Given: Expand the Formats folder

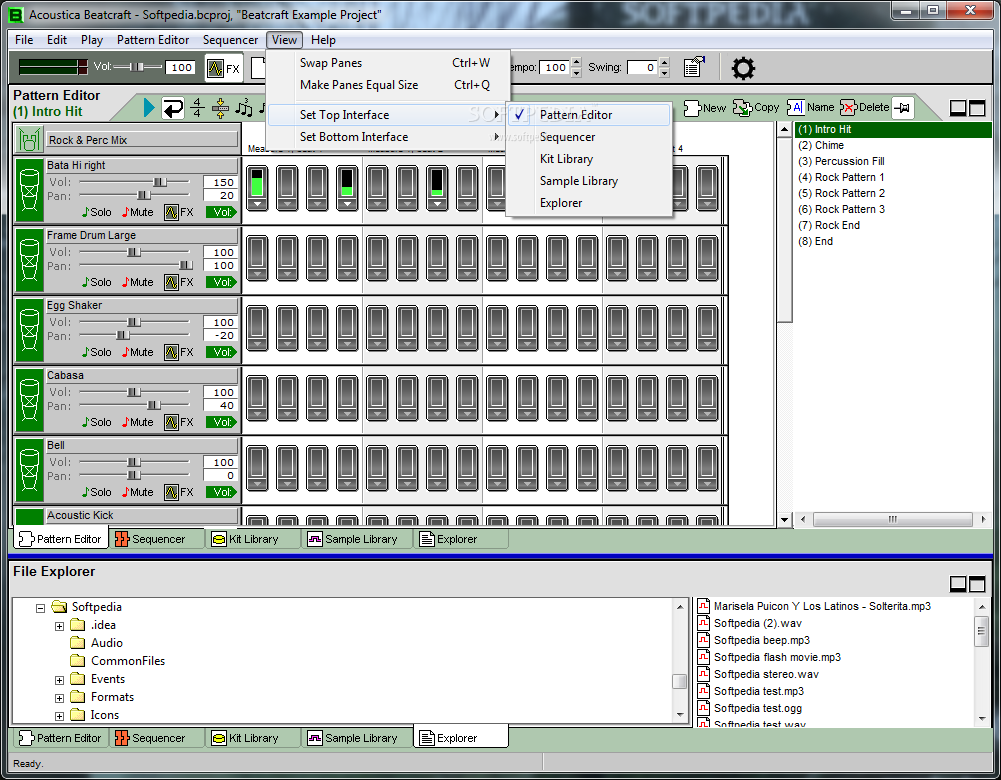Looking at the screenshot, I should tap(59, 698).
